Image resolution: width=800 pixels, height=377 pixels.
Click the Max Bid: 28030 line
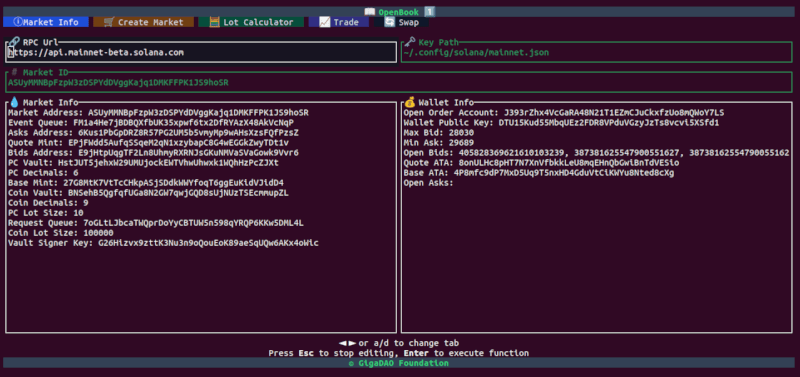click(439, 133)
